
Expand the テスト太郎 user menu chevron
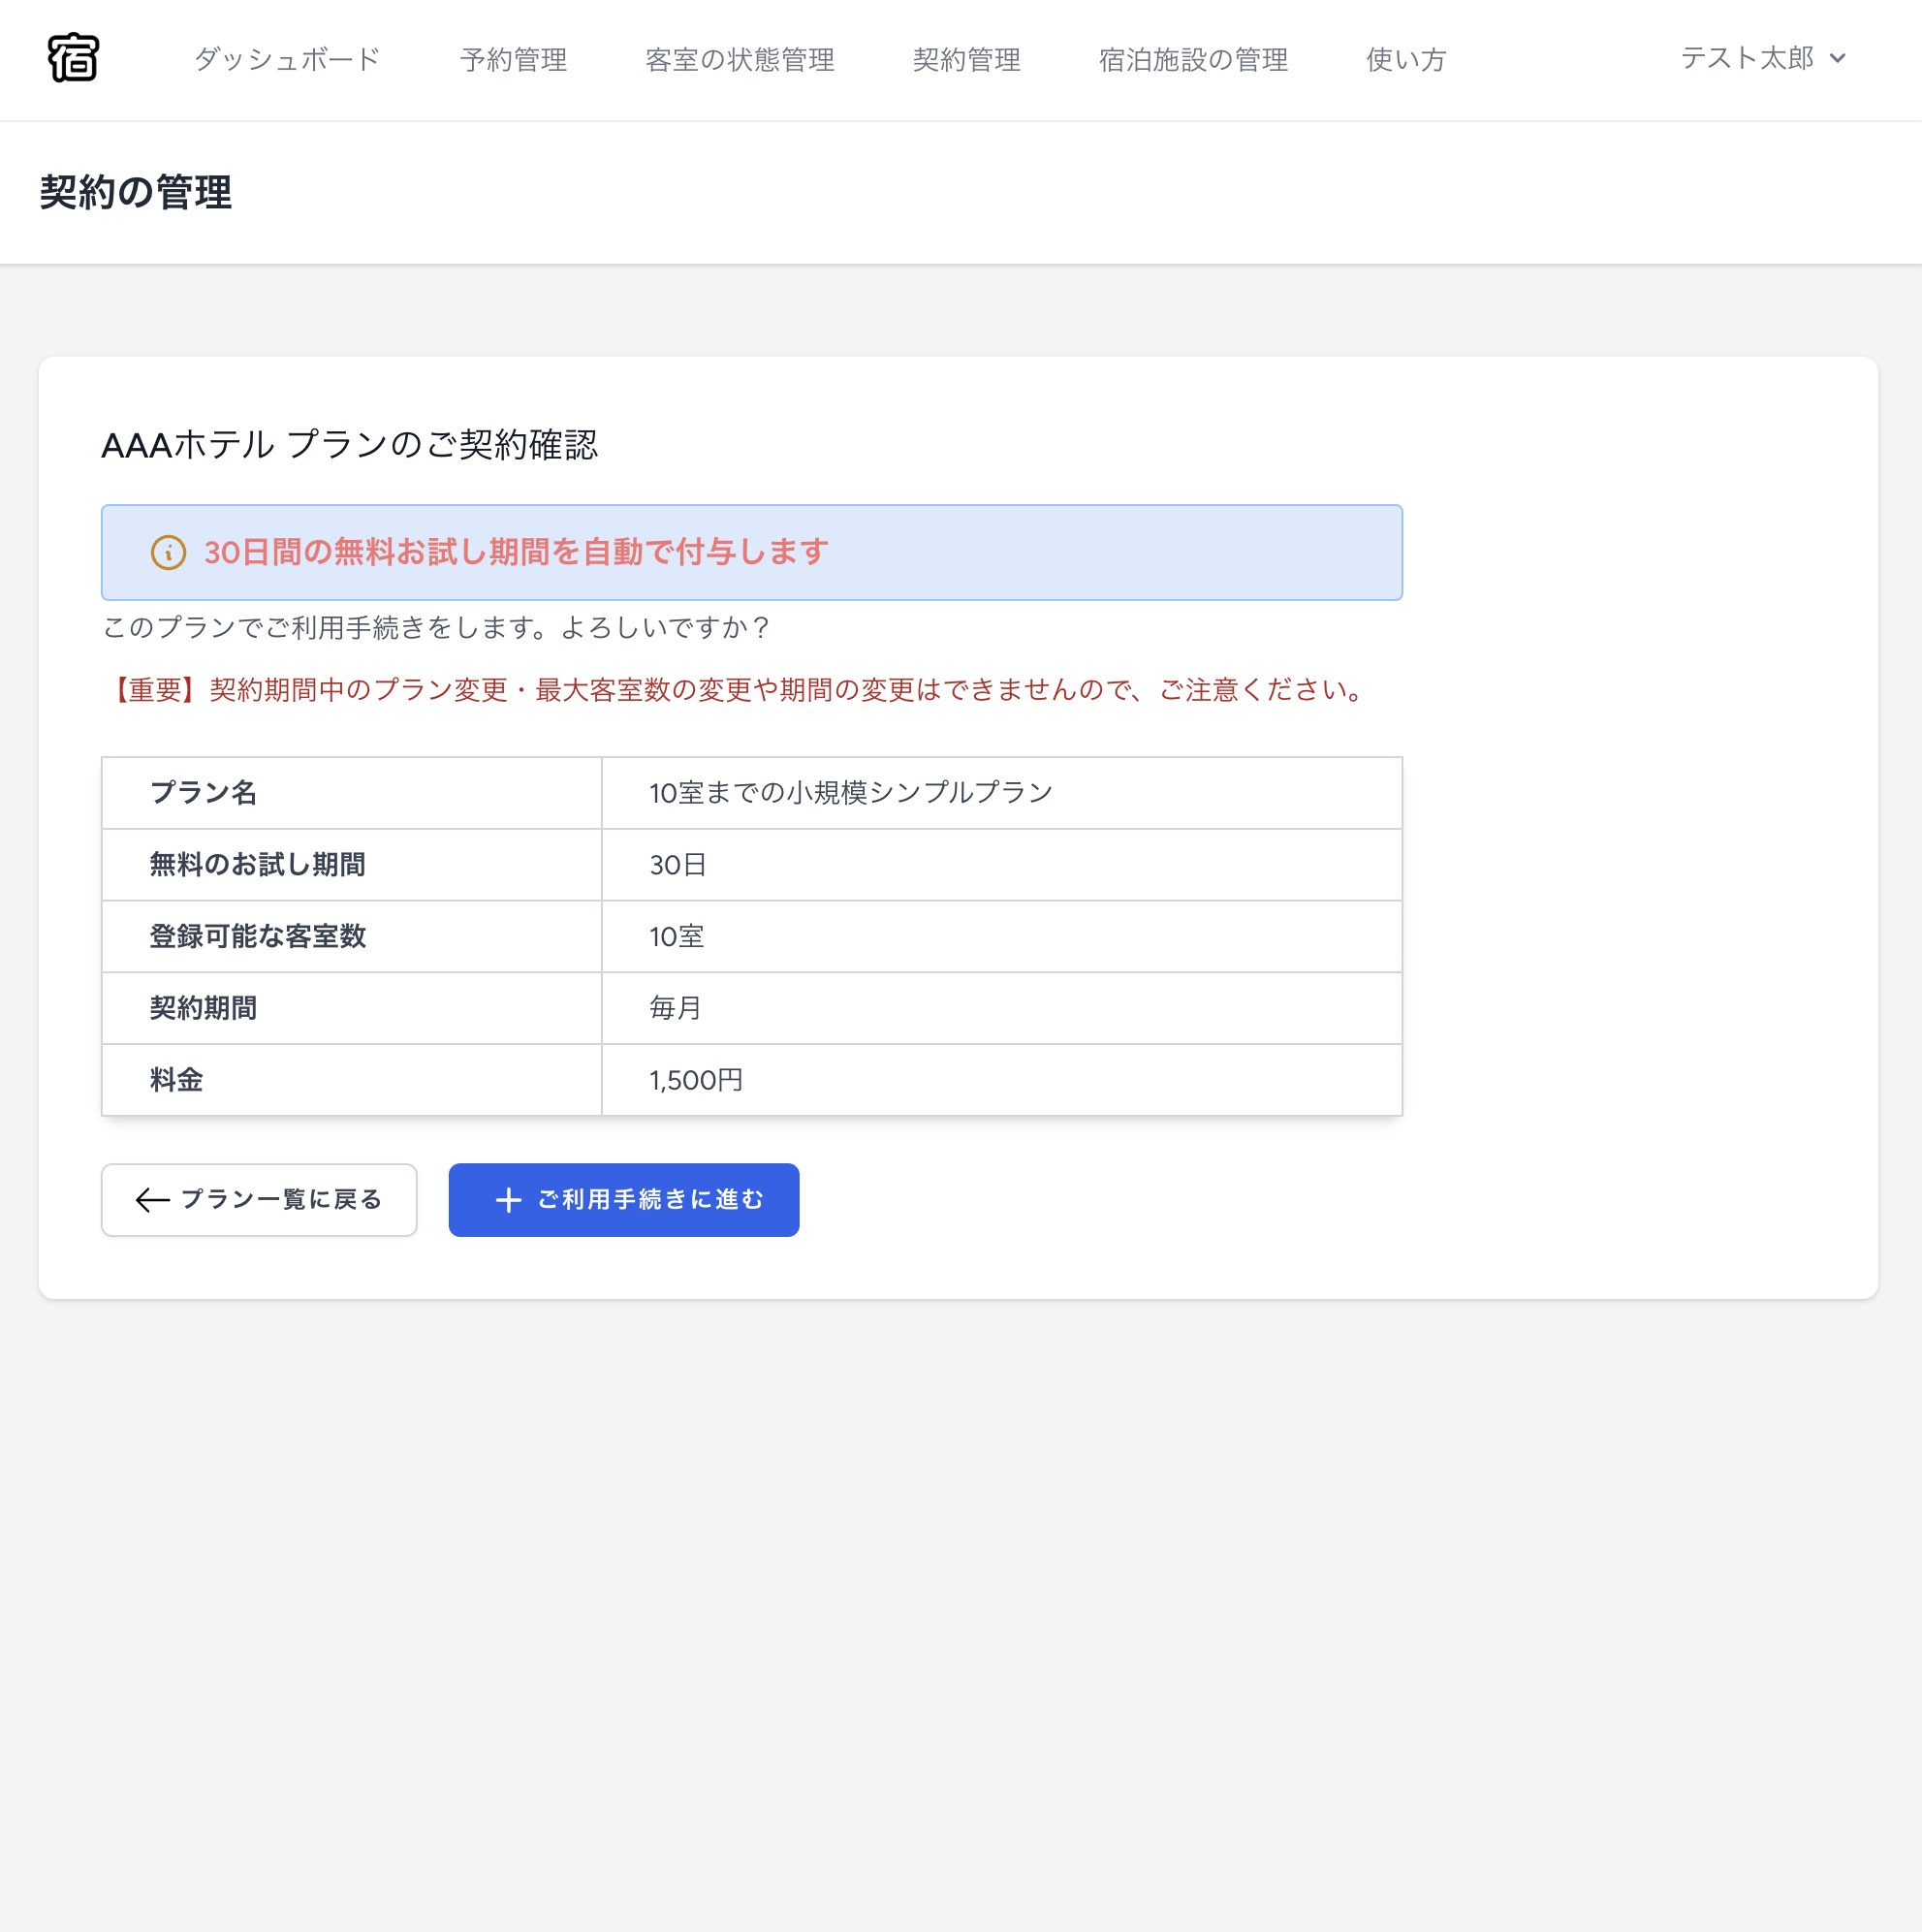point(1837,58)
